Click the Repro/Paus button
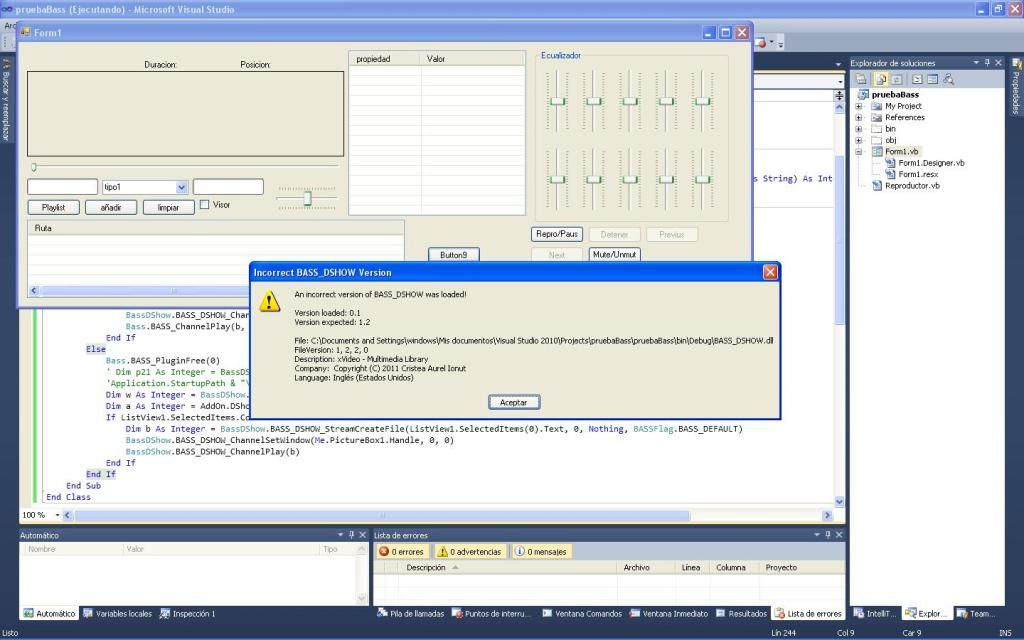 point(557,234)
